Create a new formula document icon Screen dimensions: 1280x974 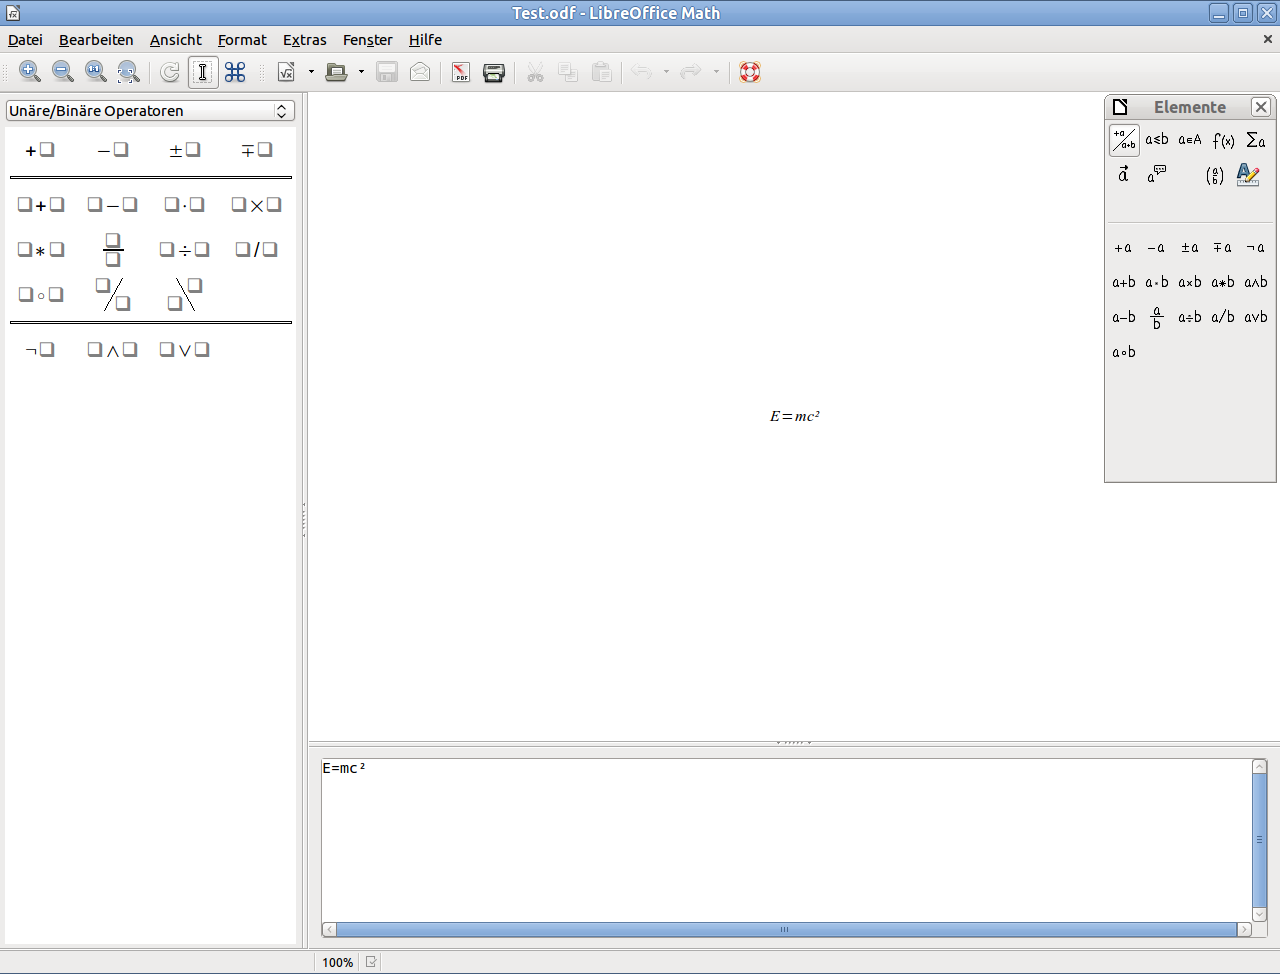coord(287,72)
